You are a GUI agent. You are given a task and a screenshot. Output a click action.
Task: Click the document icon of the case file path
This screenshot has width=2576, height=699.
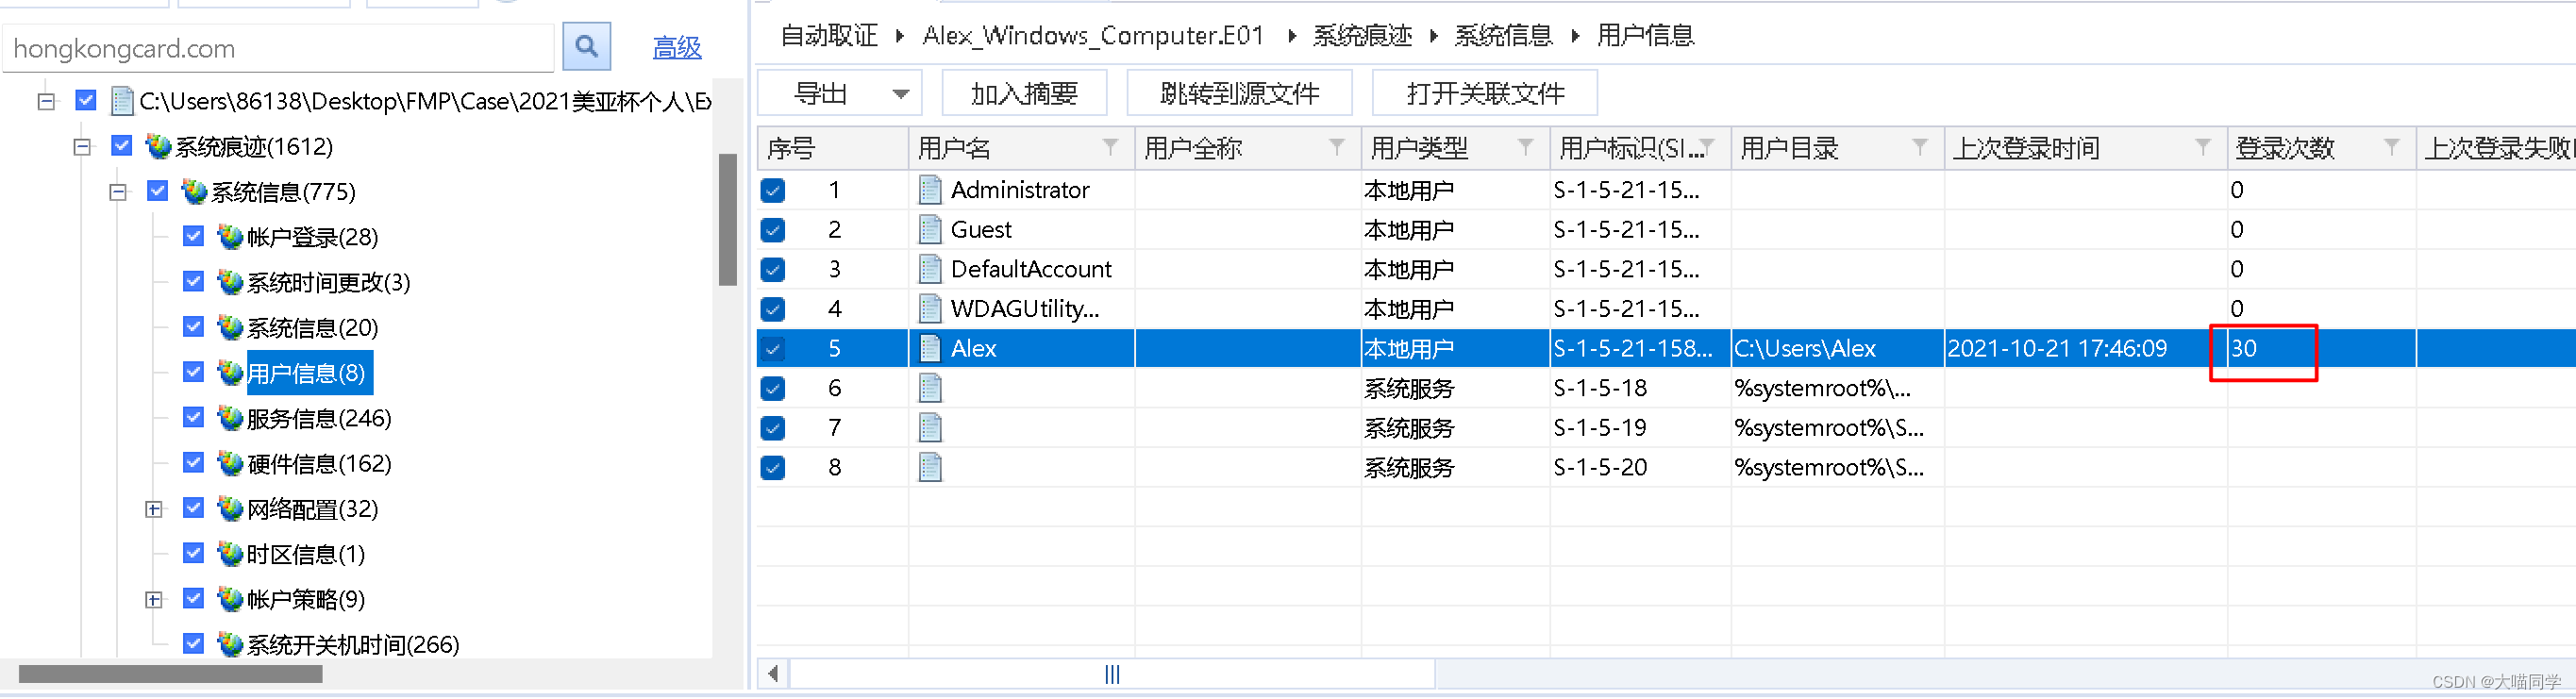tap(122, 101)
